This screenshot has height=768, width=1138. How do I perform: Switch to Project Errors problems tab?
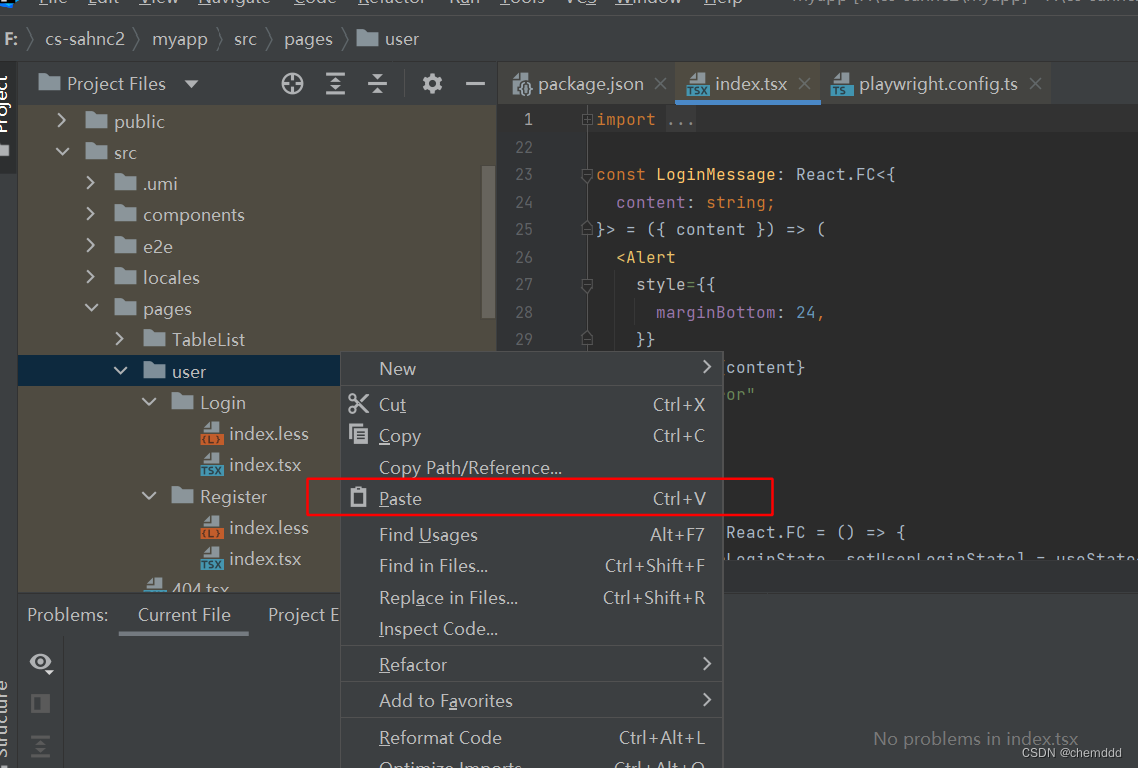tap(303, 615)
